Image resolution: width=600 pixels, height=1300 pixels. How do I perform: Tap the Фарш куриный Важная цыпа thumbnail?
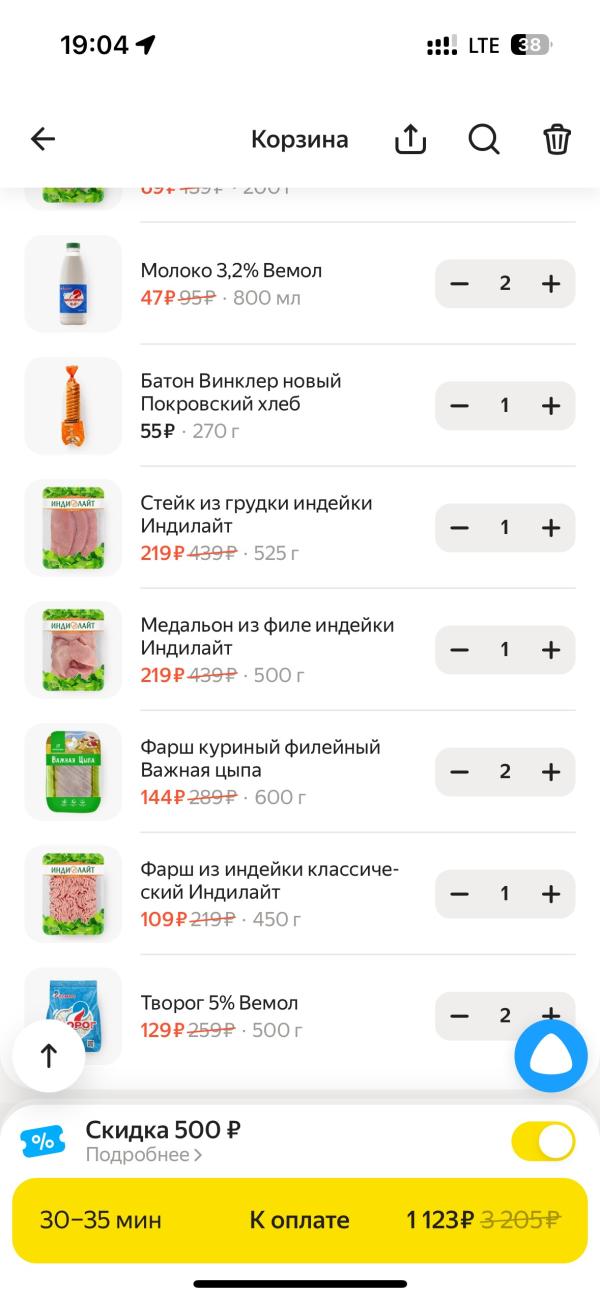click(x=73, y=772)
